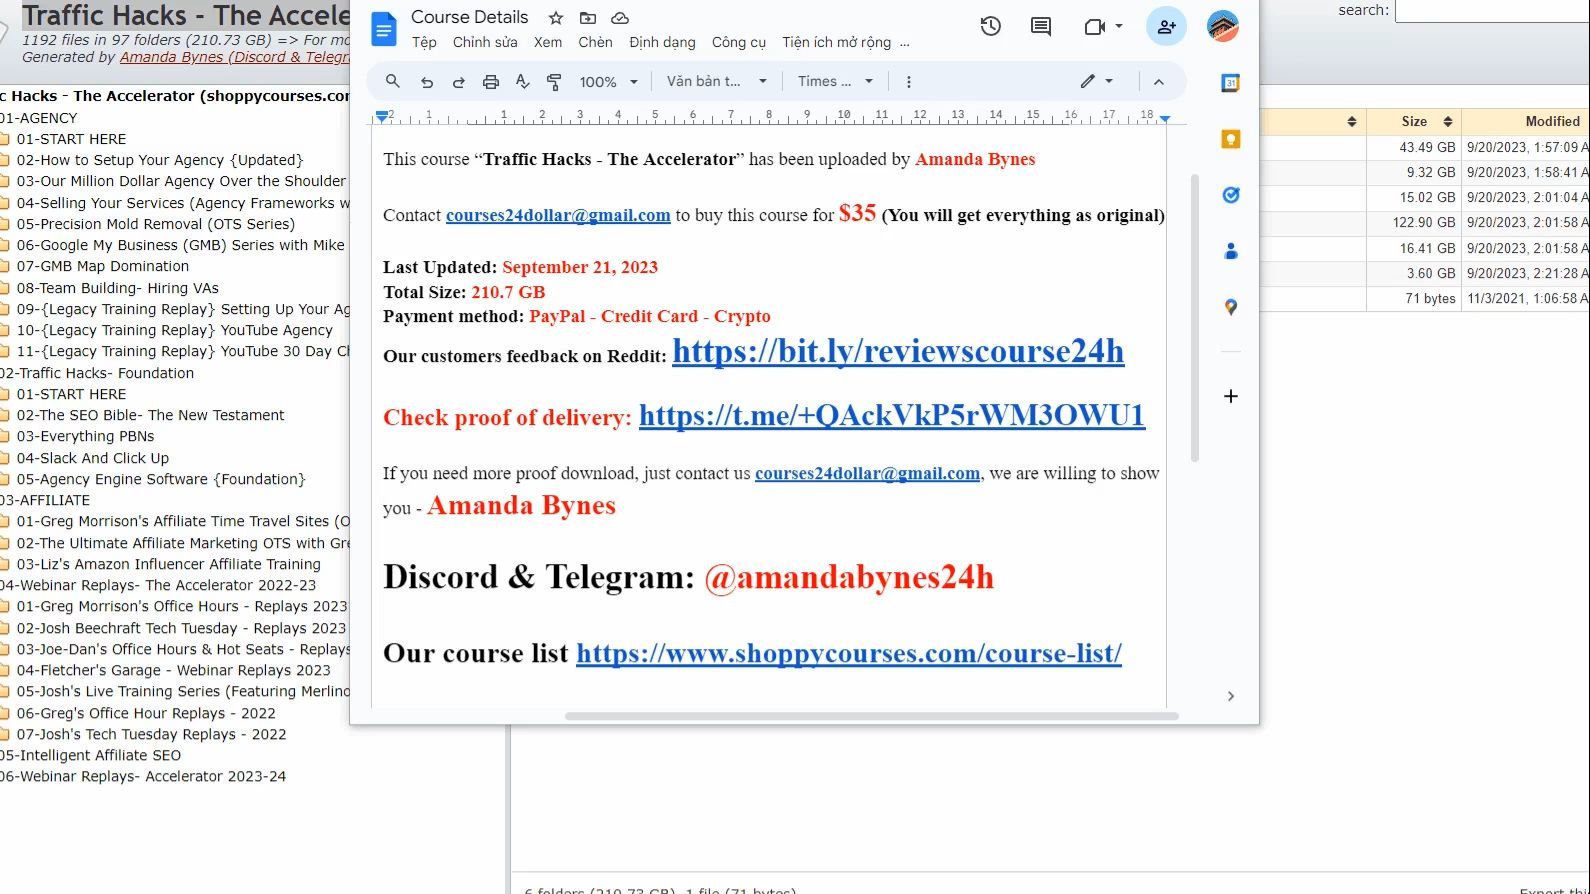Print the document
The height and width of the screenshot is (894, 1590).
491,82
